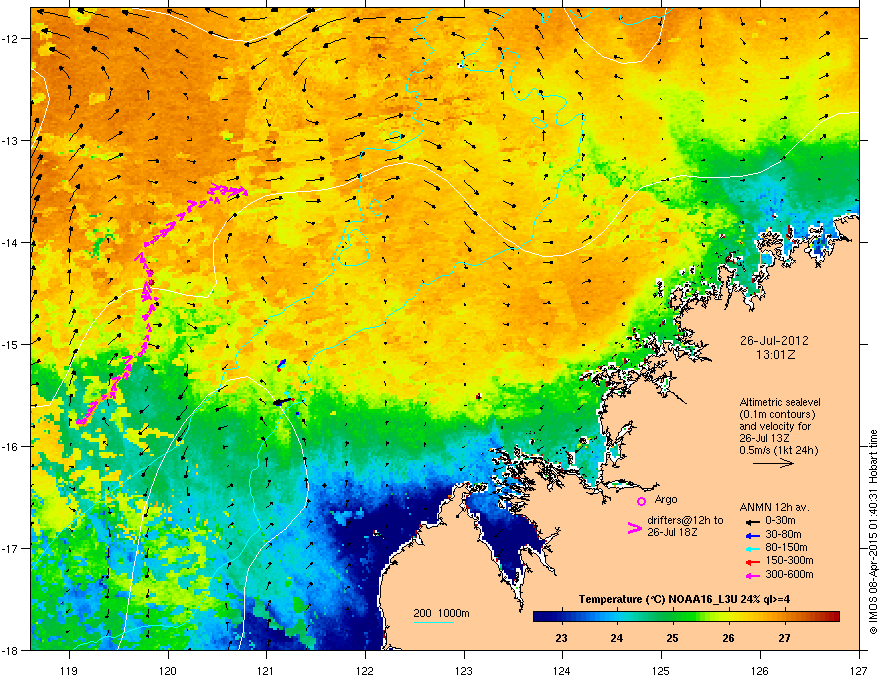The image size is (880, 680).
Task: Click the time text 13:01Z
Action: pyautogui.click(x=775, y=355)
